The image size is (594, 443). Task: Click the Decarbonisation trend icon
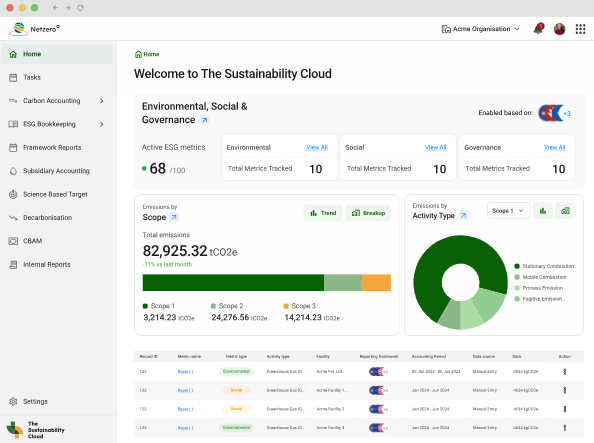pyautogui.click(x=13, y=218)
